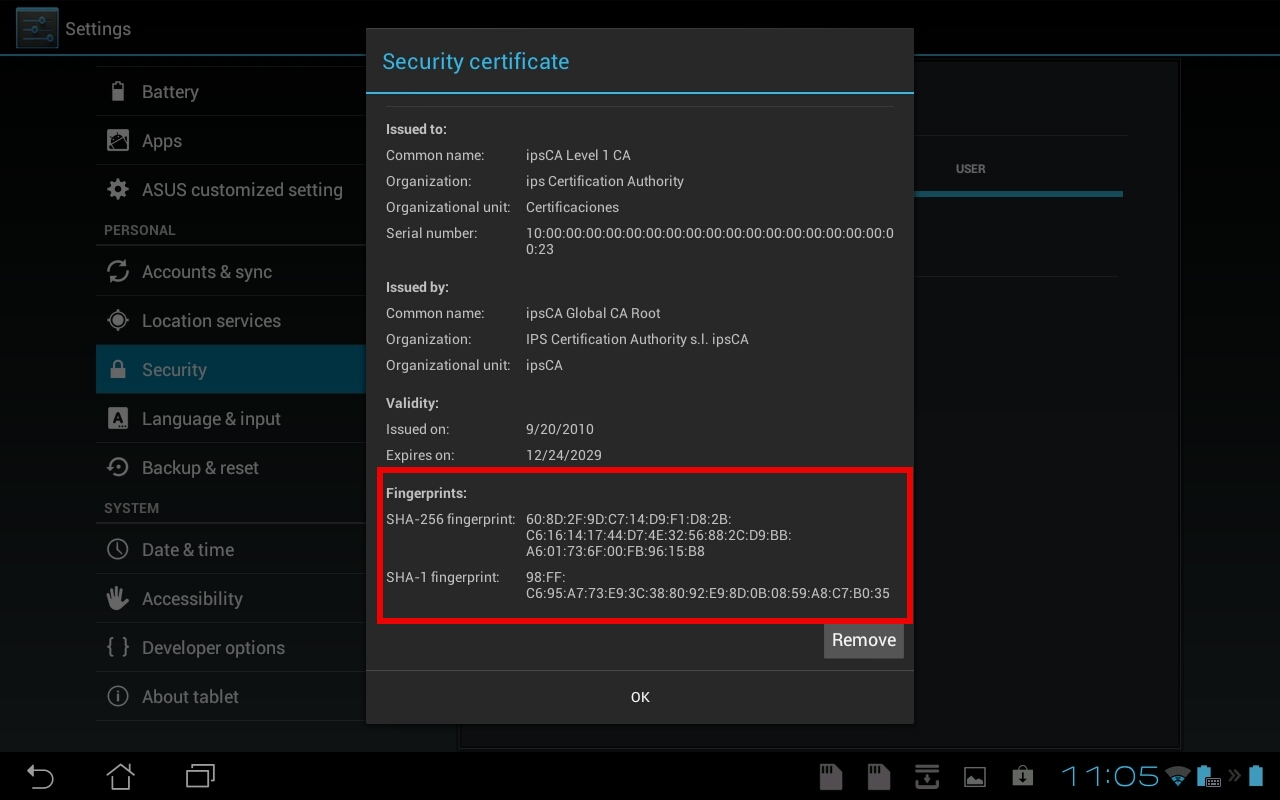Tap the rightmost battery status icon

(1256, 776)
